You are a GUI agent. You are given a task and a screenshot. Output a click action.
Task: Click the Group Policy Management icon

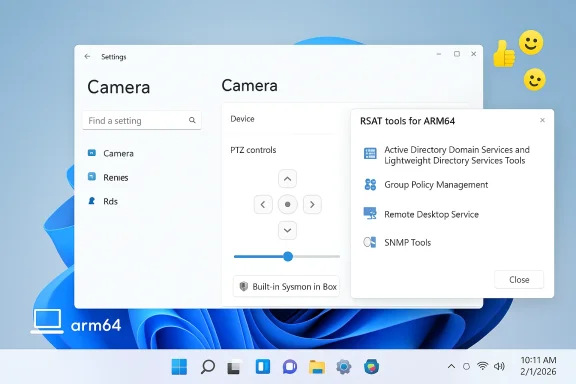coord(370,184)
